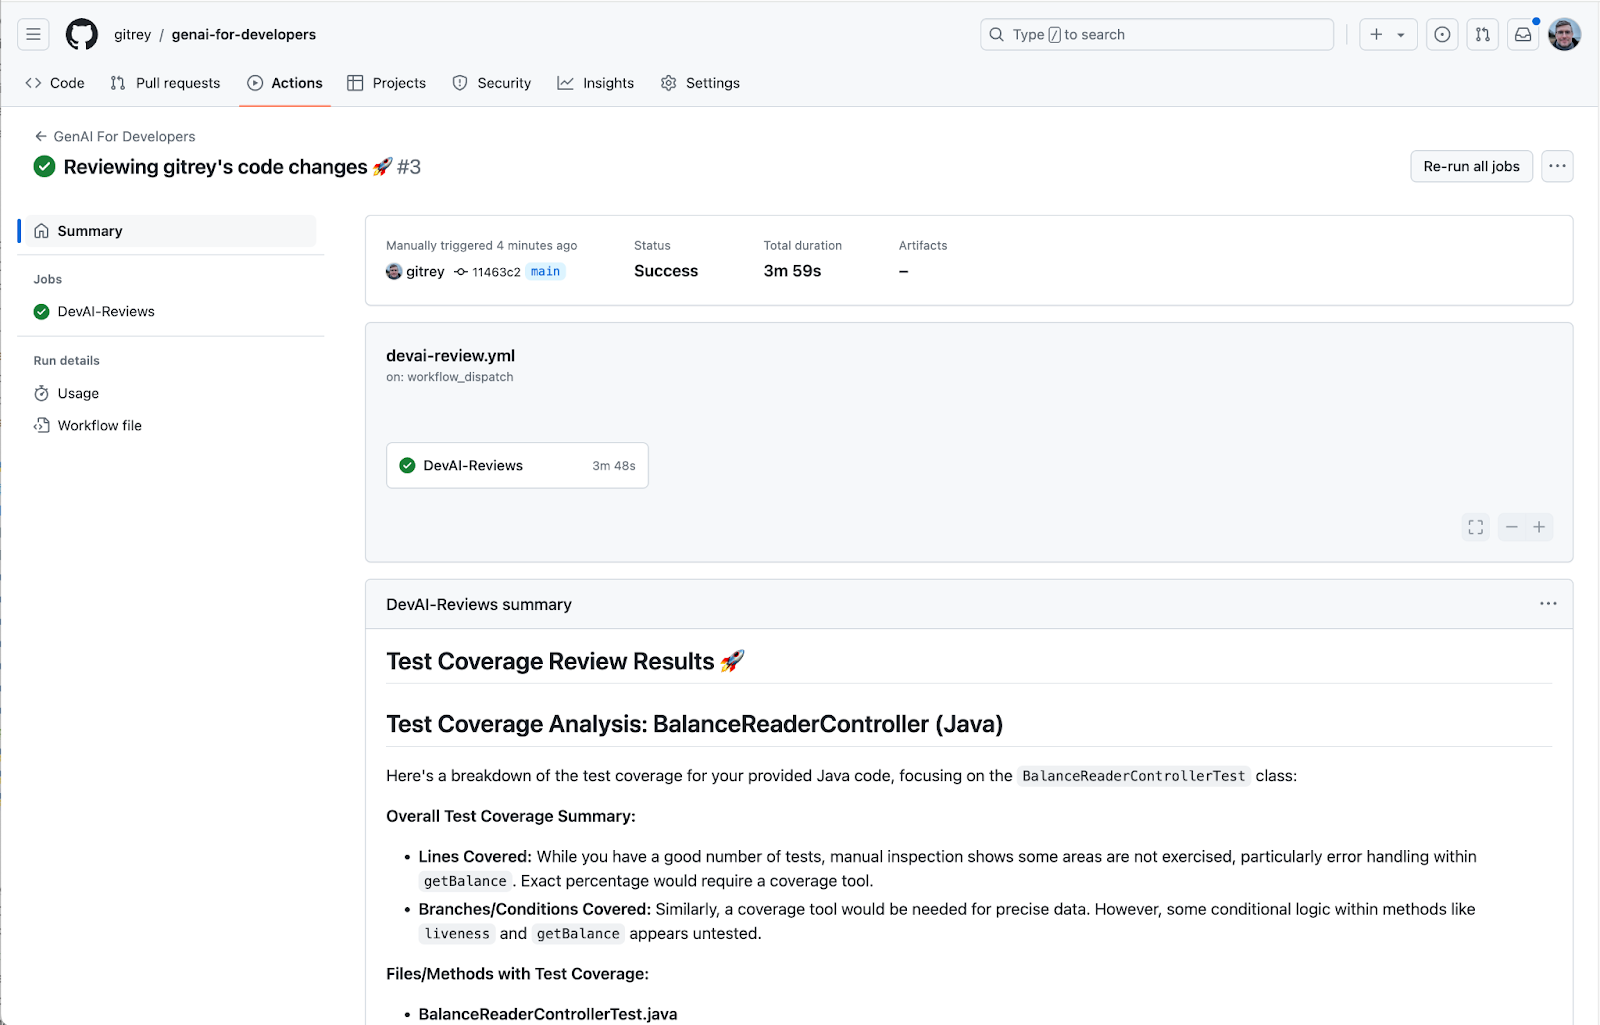This screenshot has width=1600, height=1025.
Task: Click the search input field
Action: [1157, 34]
